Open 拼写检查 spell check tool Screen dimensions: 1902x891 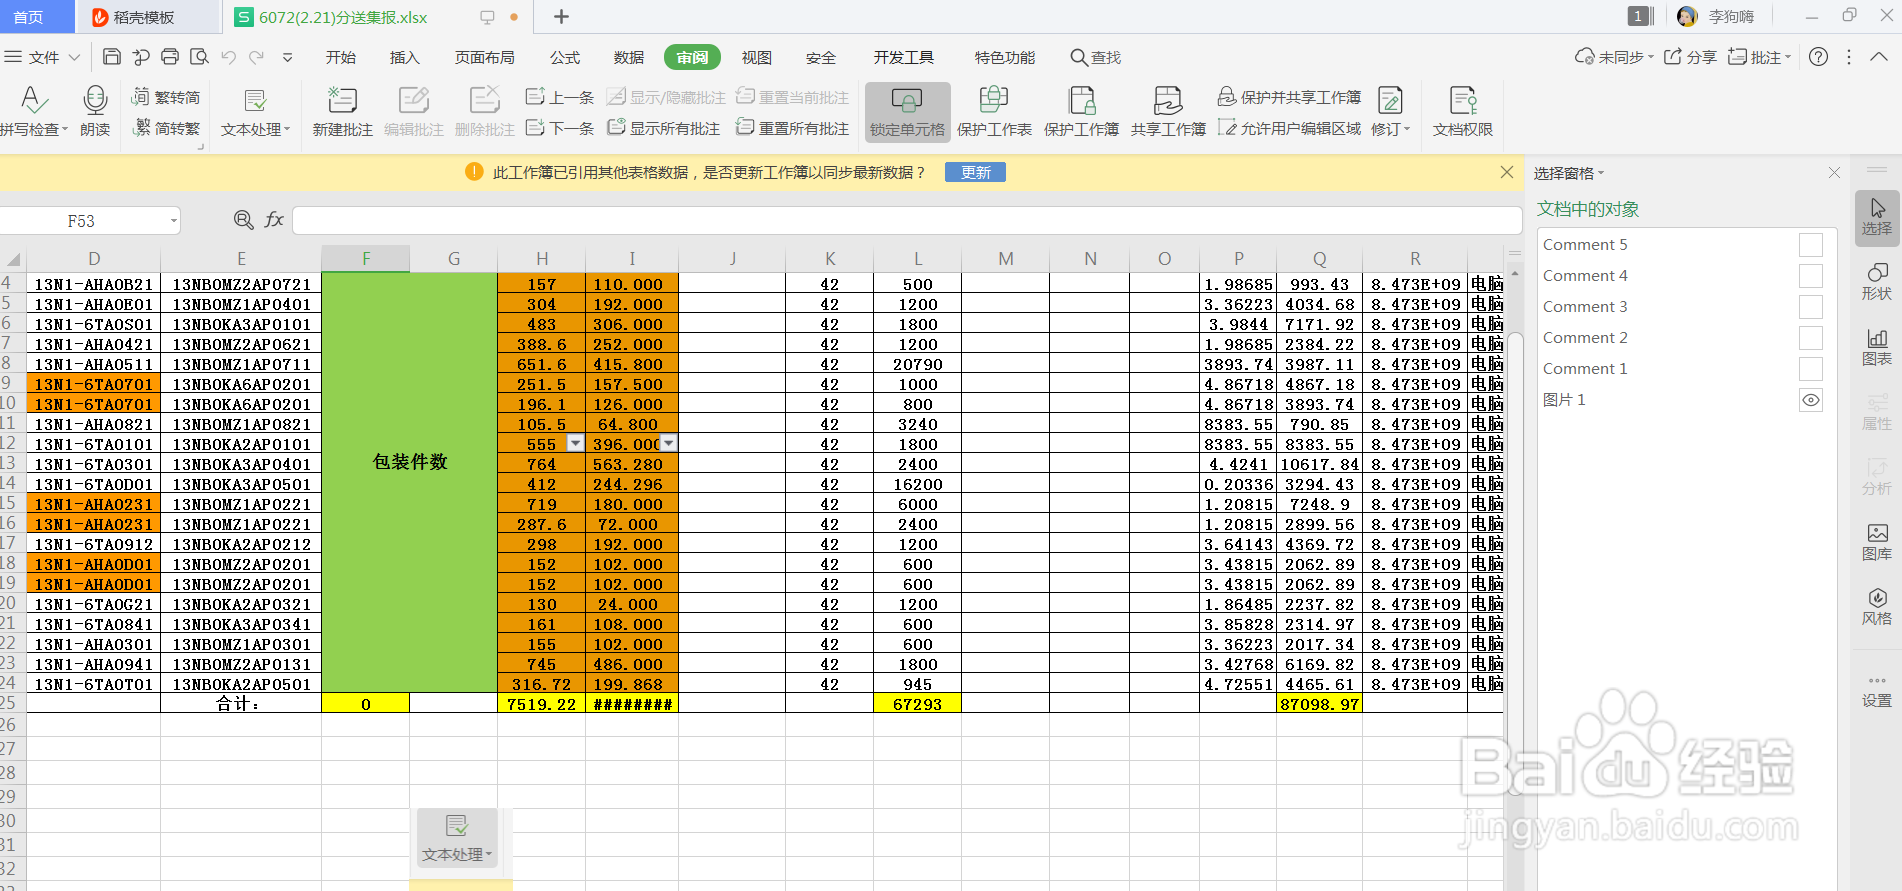[34, 111]
